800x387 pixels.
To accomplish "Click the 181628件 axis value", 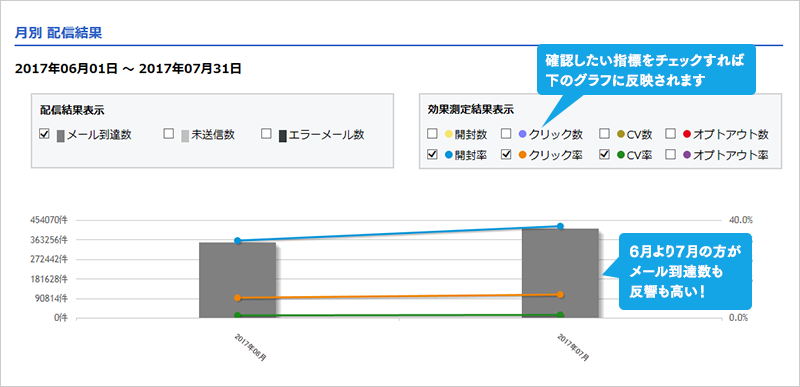I will coord(49,279).
